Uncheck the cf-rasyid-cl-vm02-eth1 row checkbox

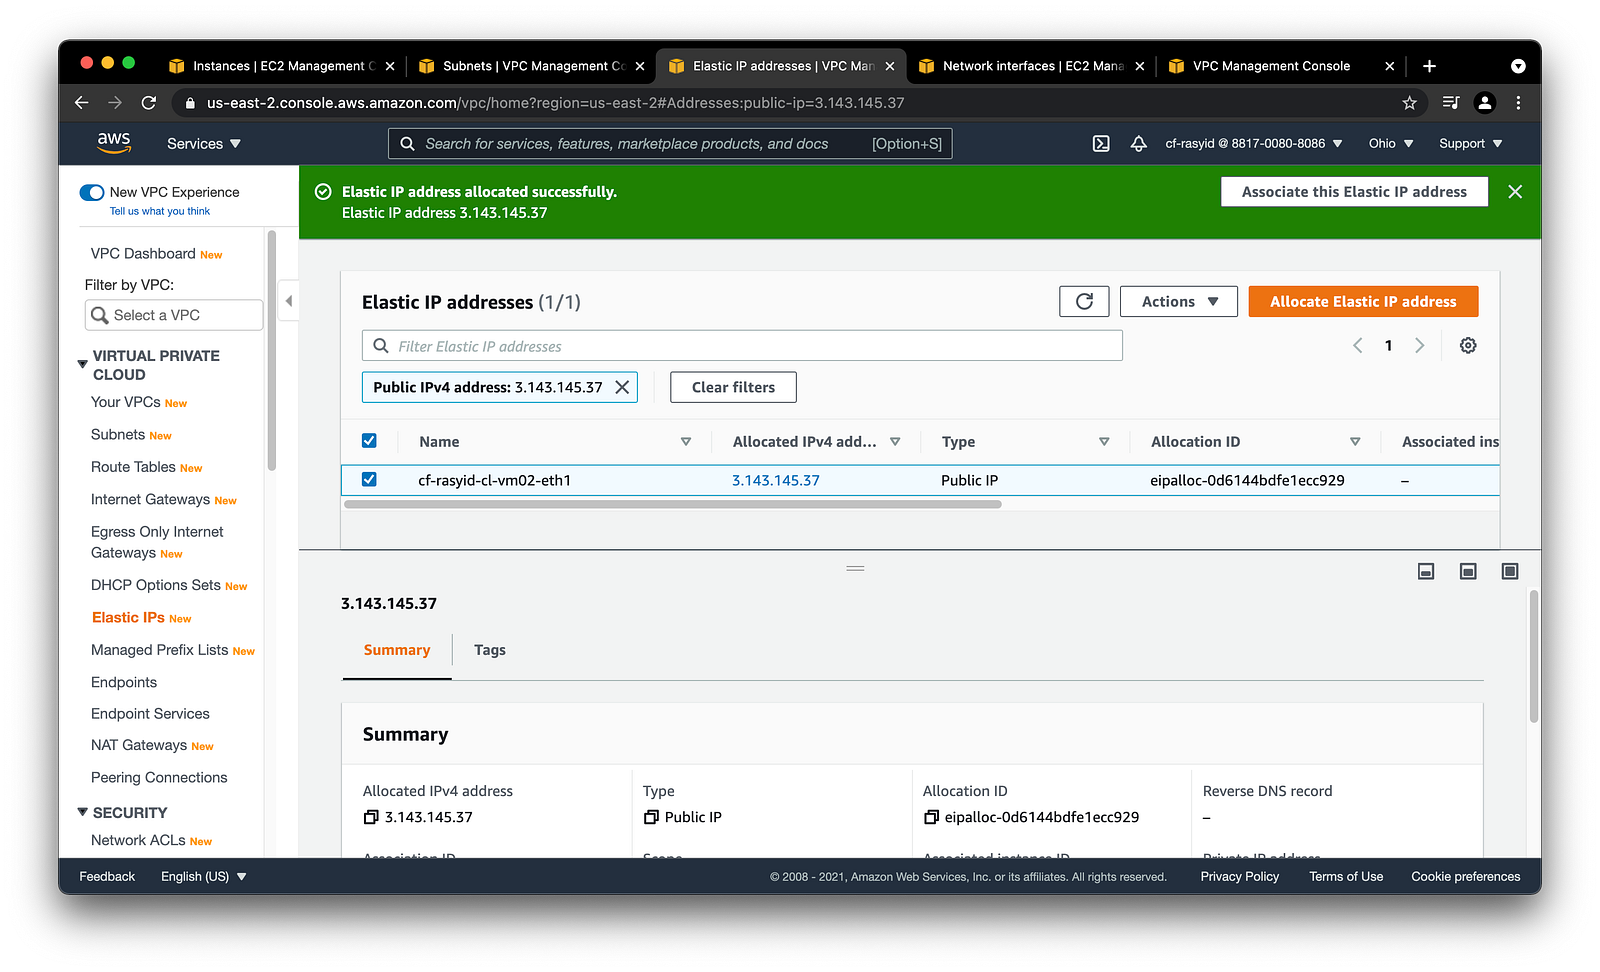click(x=369, y=480)
